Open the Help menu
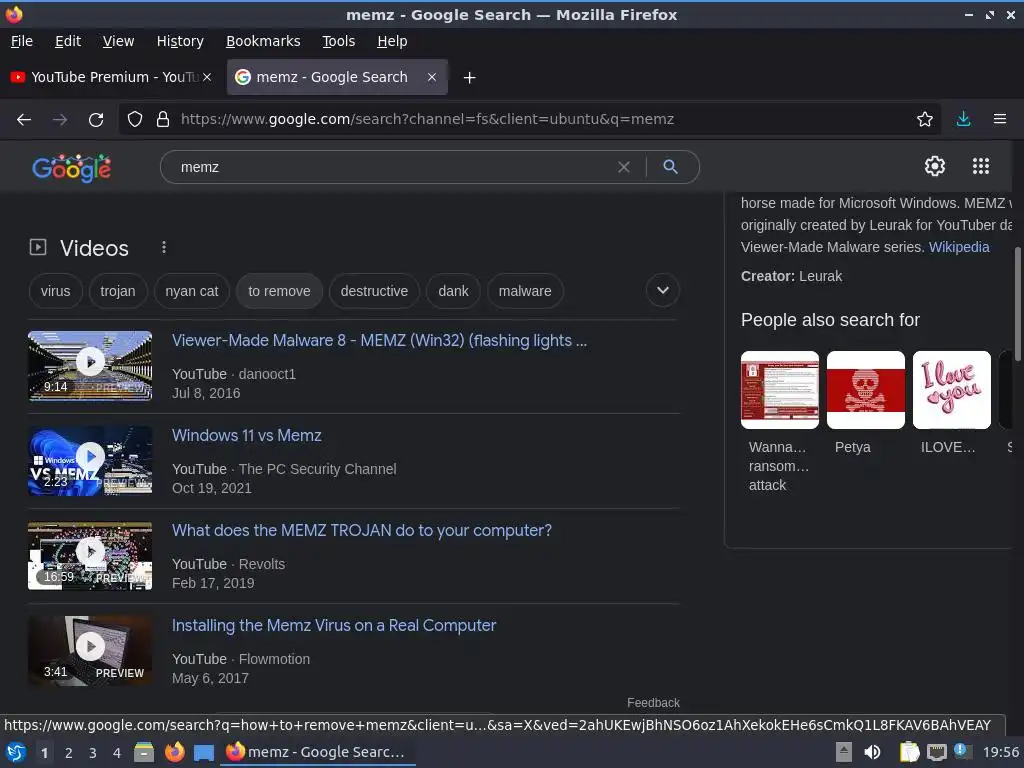Image resolution: width=1024 pixels, height=768 pixels. pos(392,41)
